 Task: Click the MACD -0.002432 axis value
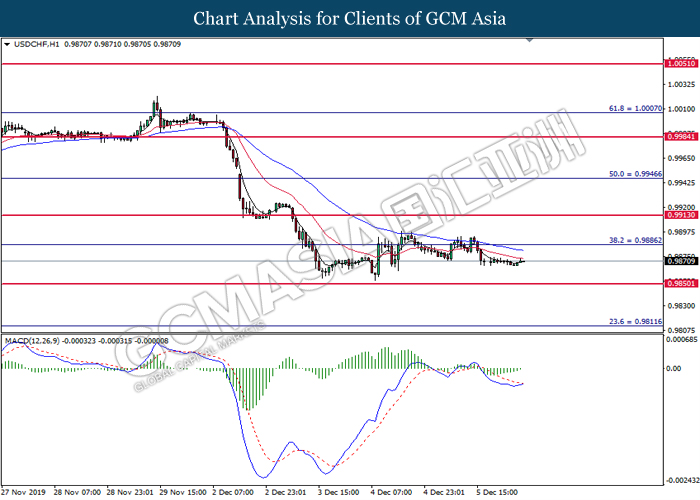(682, 479)
